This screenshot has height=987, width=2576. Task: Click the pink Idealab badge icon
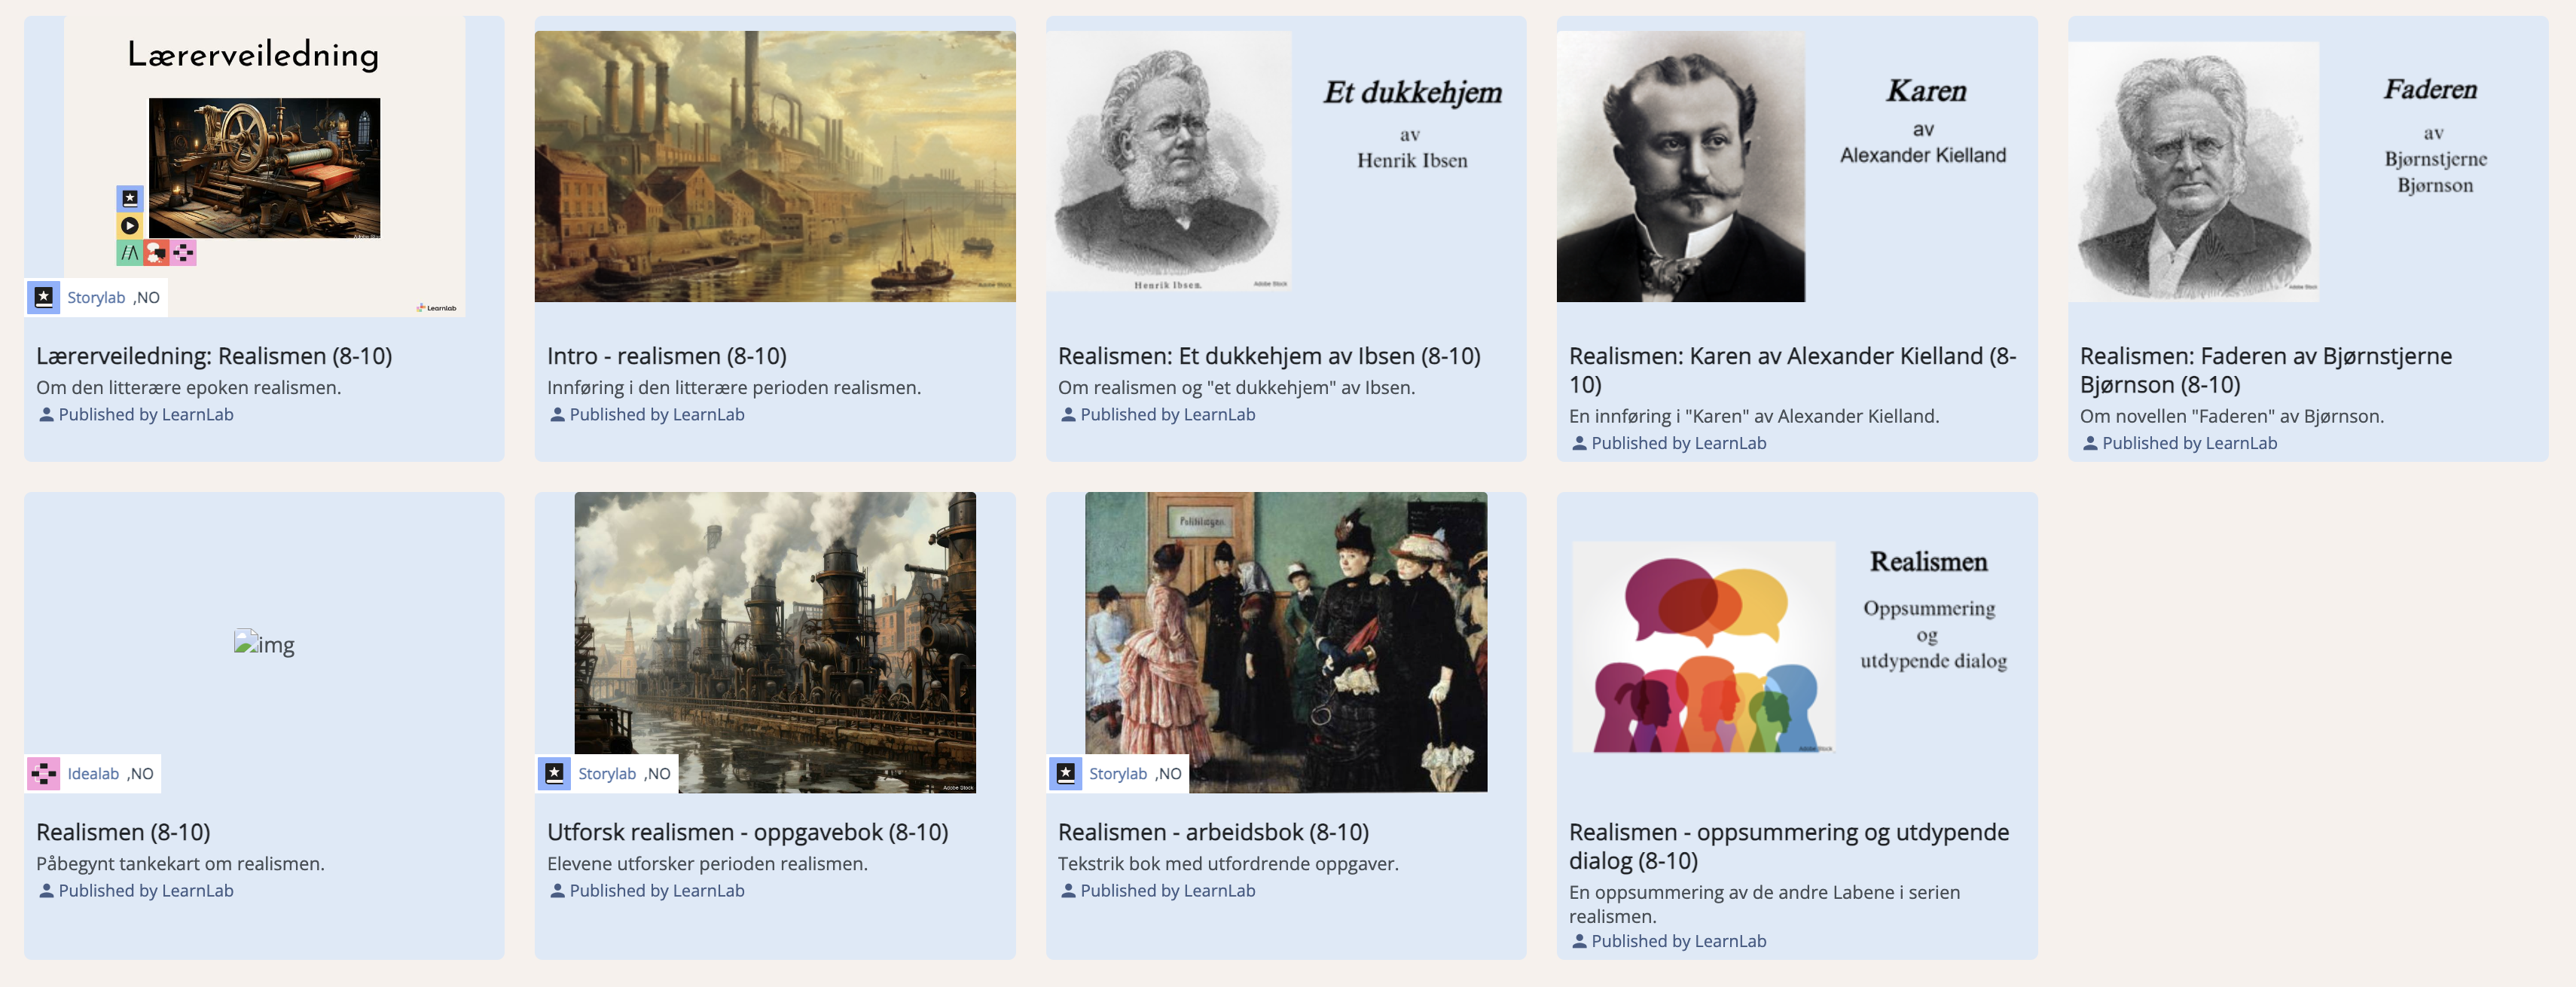pos(43,773)
